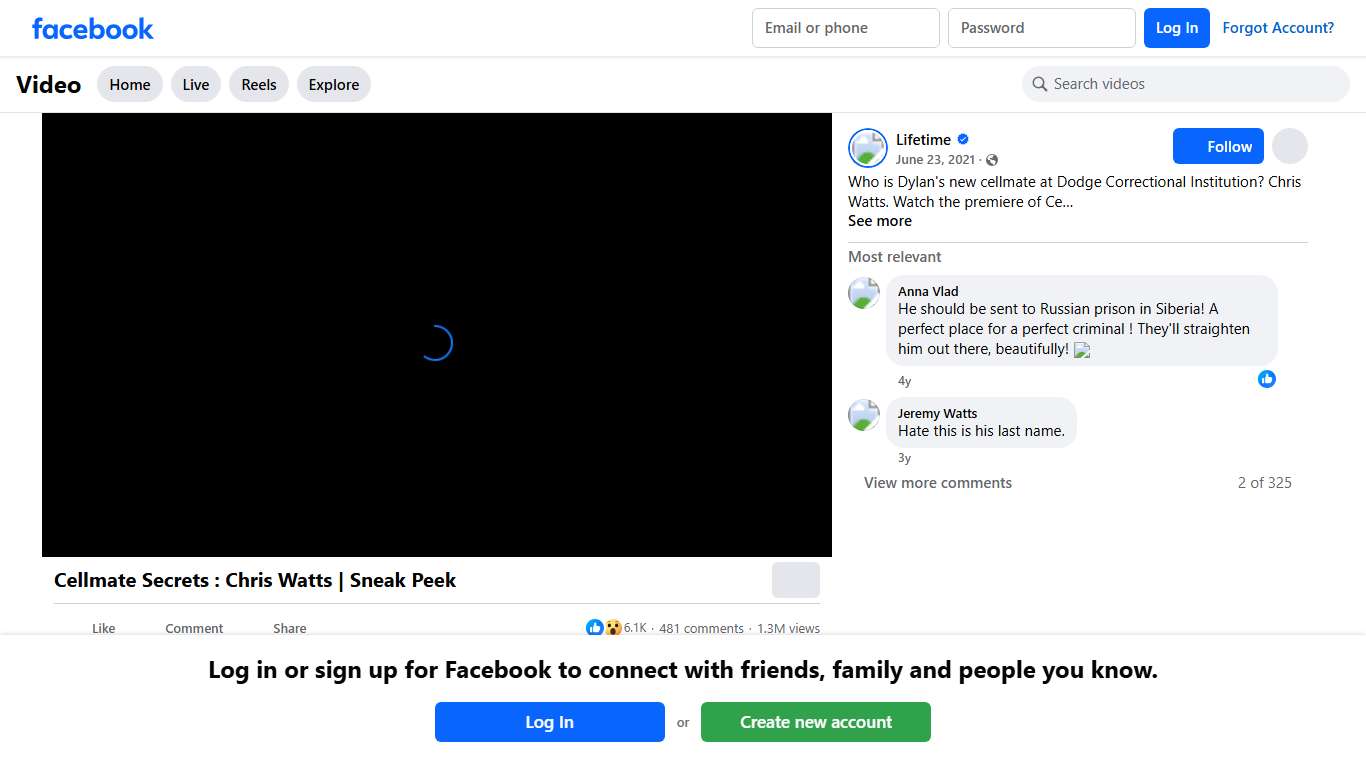Screen dimensions: 1366x768
Task: Focus the Email or phone field
Action: pyautogui.click(x=845, y=28)
